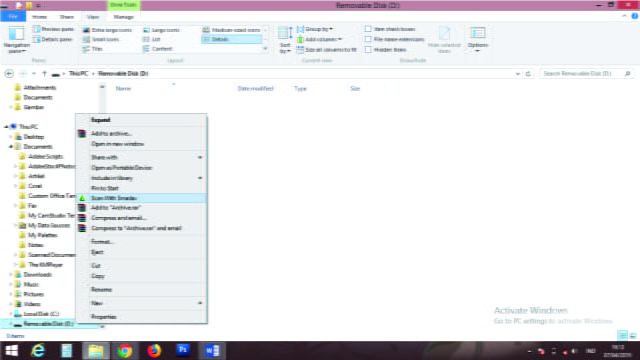Select Preview pane ribbon button
The height and width of the screenshot is (360, 640).
tap(53, 29)
